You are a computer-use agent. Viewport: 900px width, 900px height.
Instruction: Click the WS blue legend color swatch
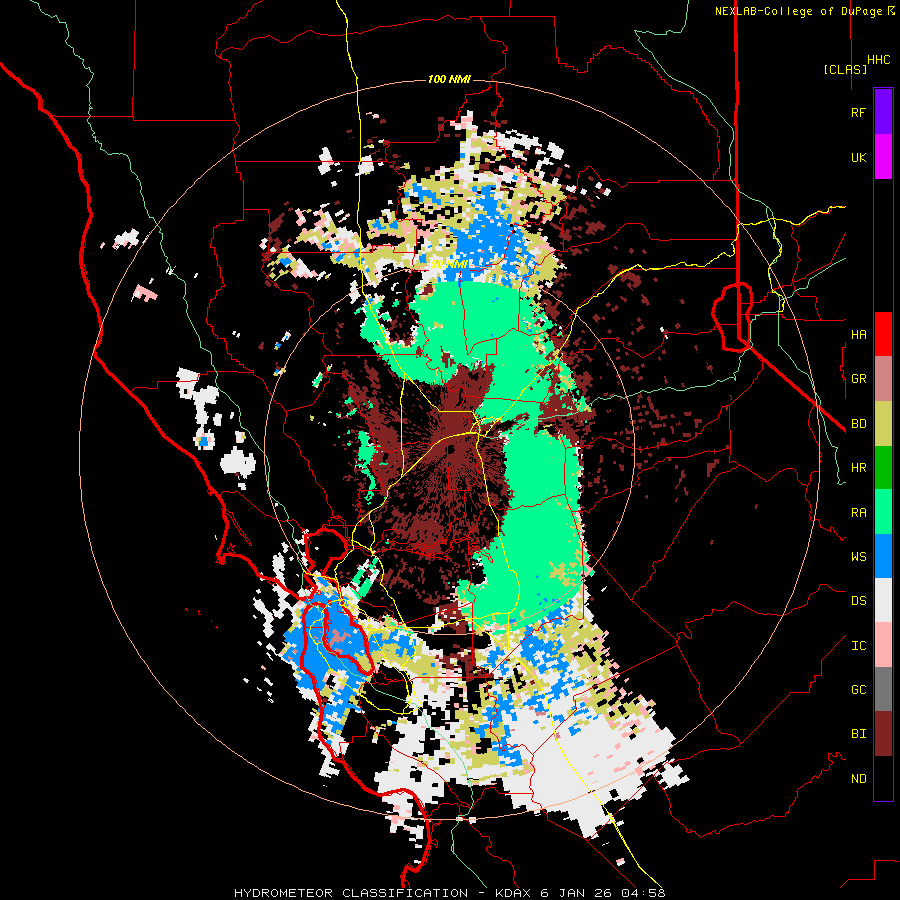coord(883,556)
